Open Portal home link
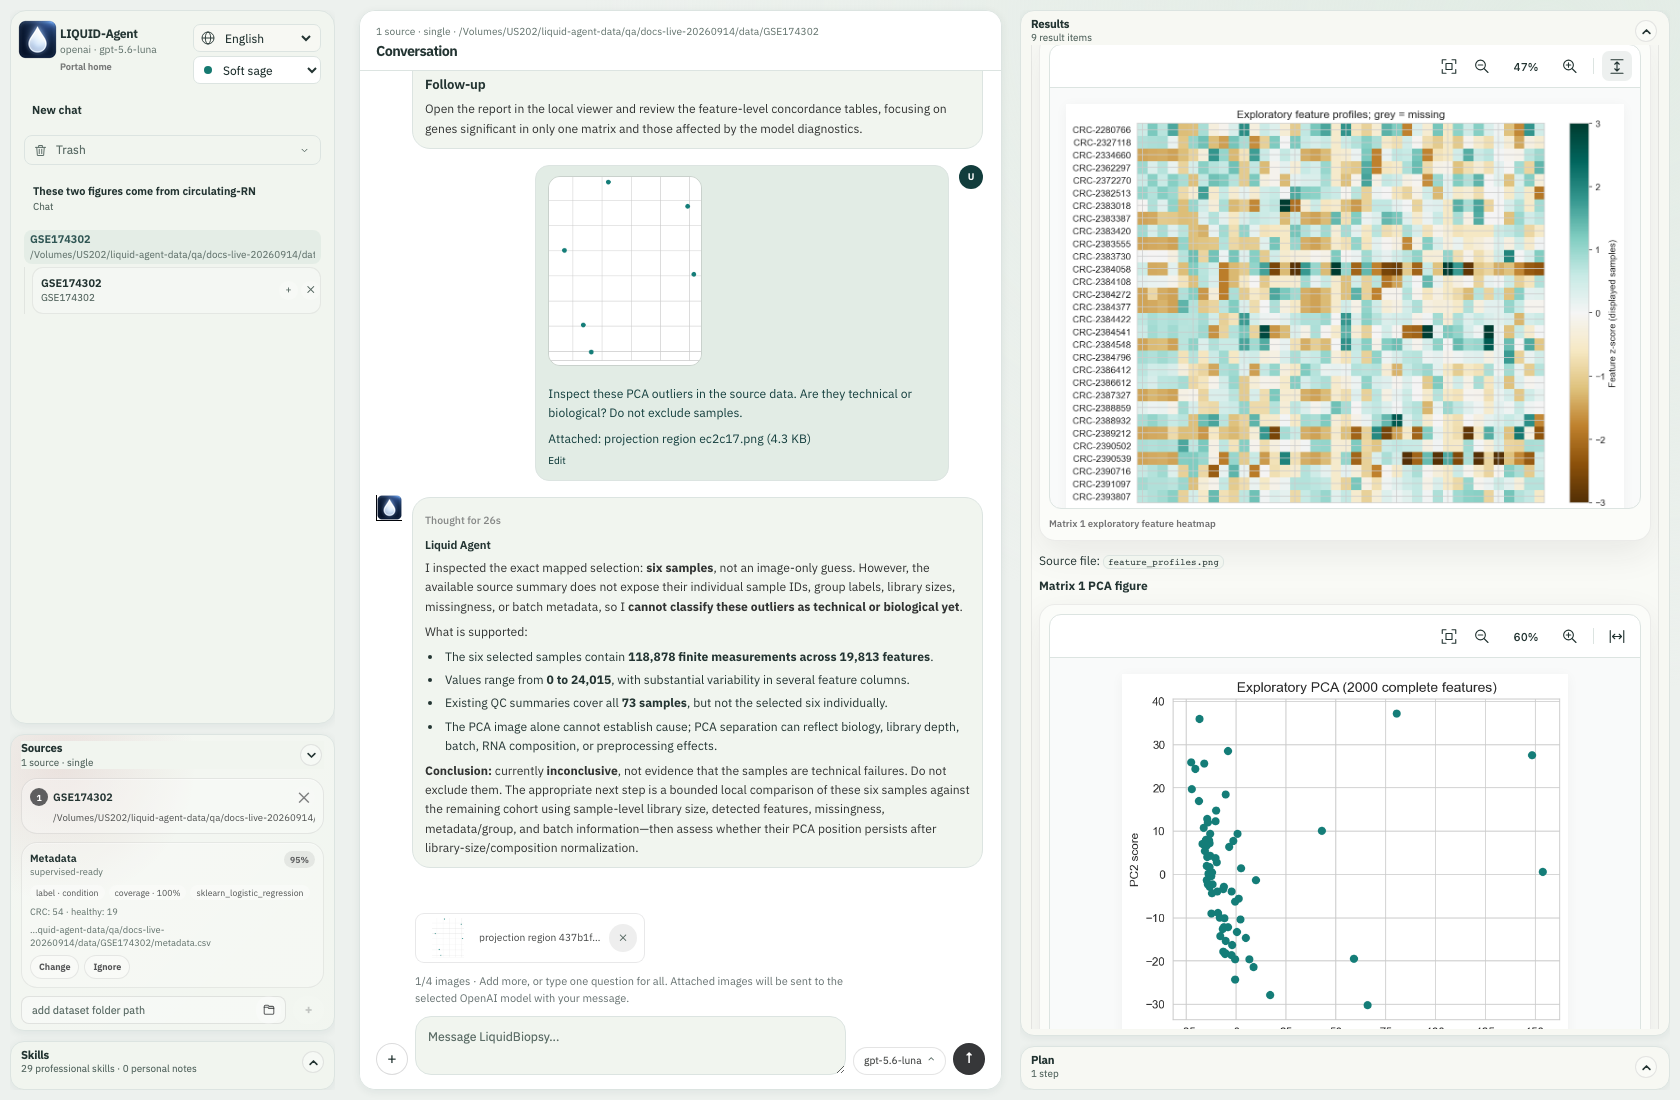1680x1100 pixels. click(85, 67)
